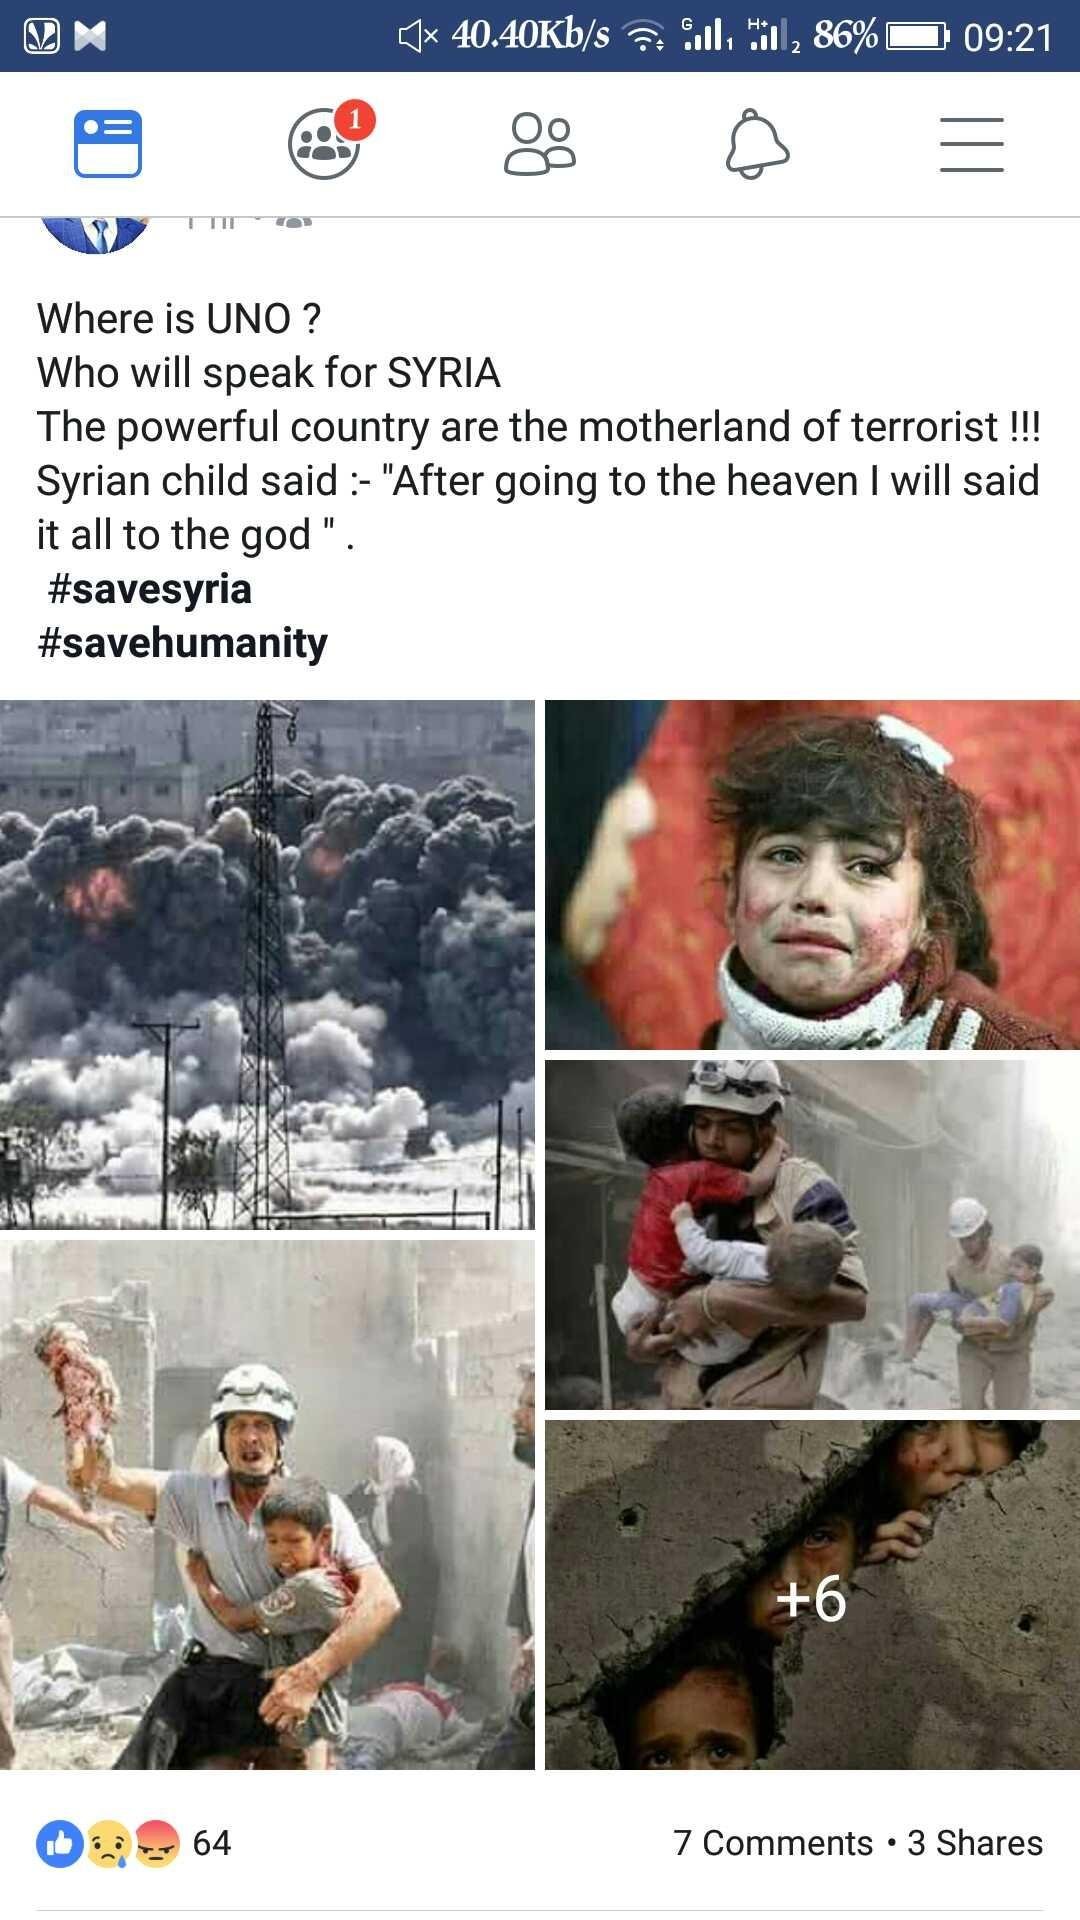Open the white helmet rescuer with boy photo
This screenshot has width=1080, height=1920.
click(267, 1505)
